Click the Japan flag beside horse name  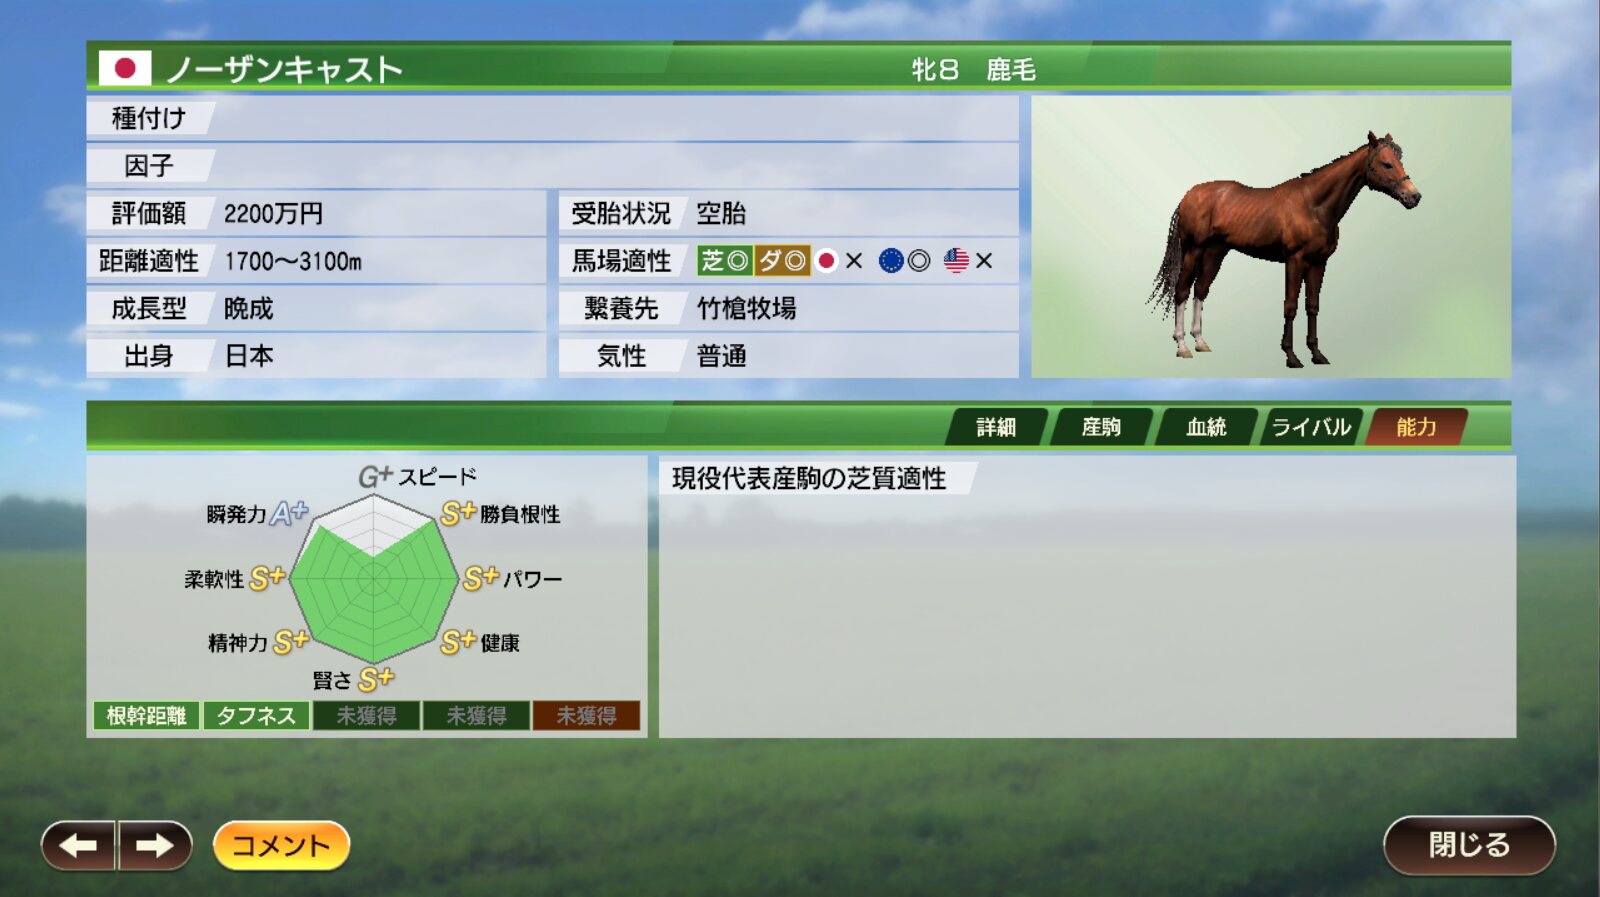point(125,69)
